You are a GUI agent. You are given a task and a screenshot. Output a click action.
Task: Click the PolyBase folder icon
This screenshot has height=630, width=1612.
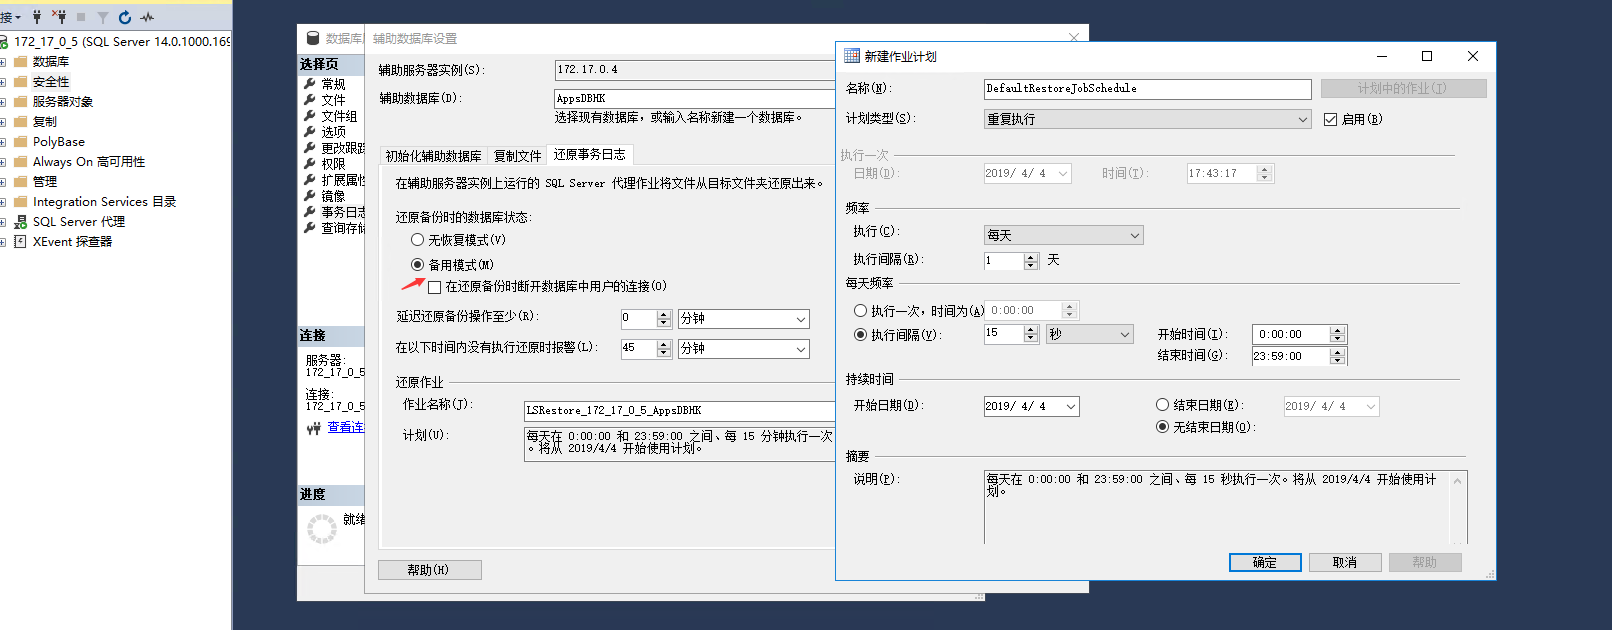[20, 142]
